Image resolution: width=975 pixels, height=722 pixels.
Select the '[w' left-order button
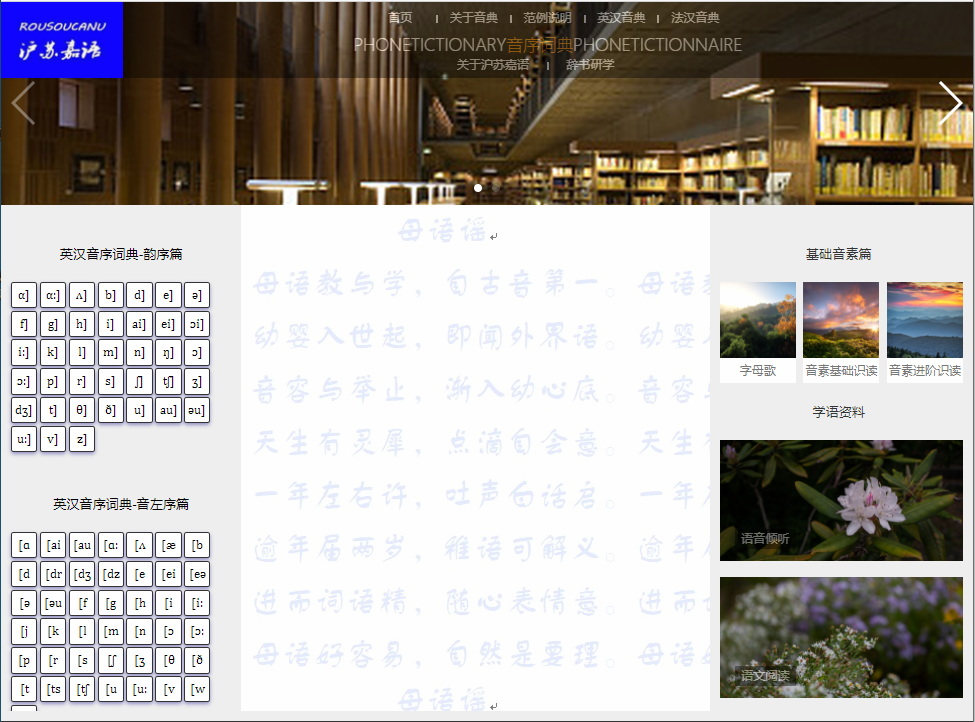coord(196,689)
